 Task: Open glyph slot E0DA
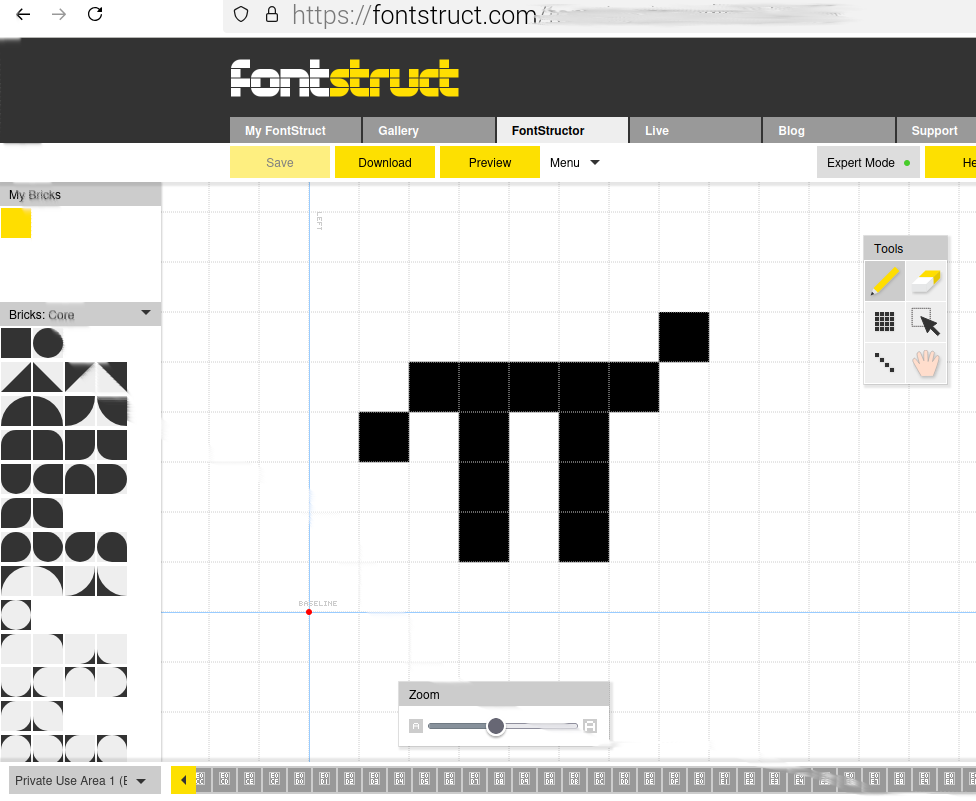(x=550, y=779)
